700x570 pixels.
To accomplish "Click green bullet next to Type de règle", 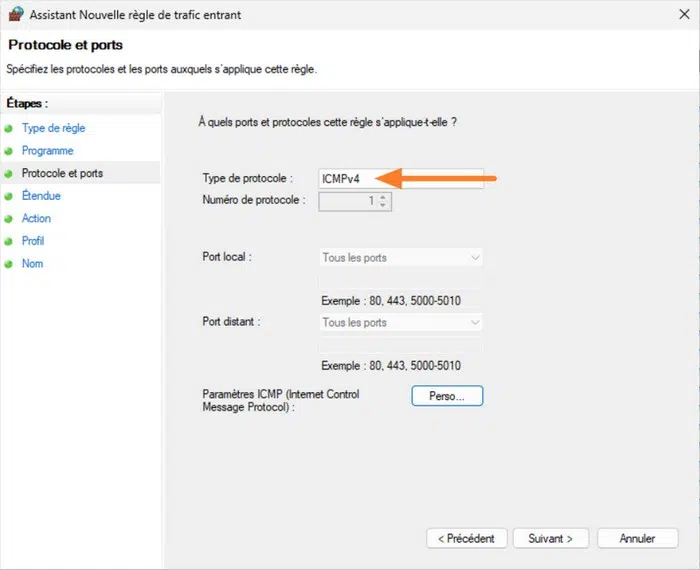I will click(10, 129).
